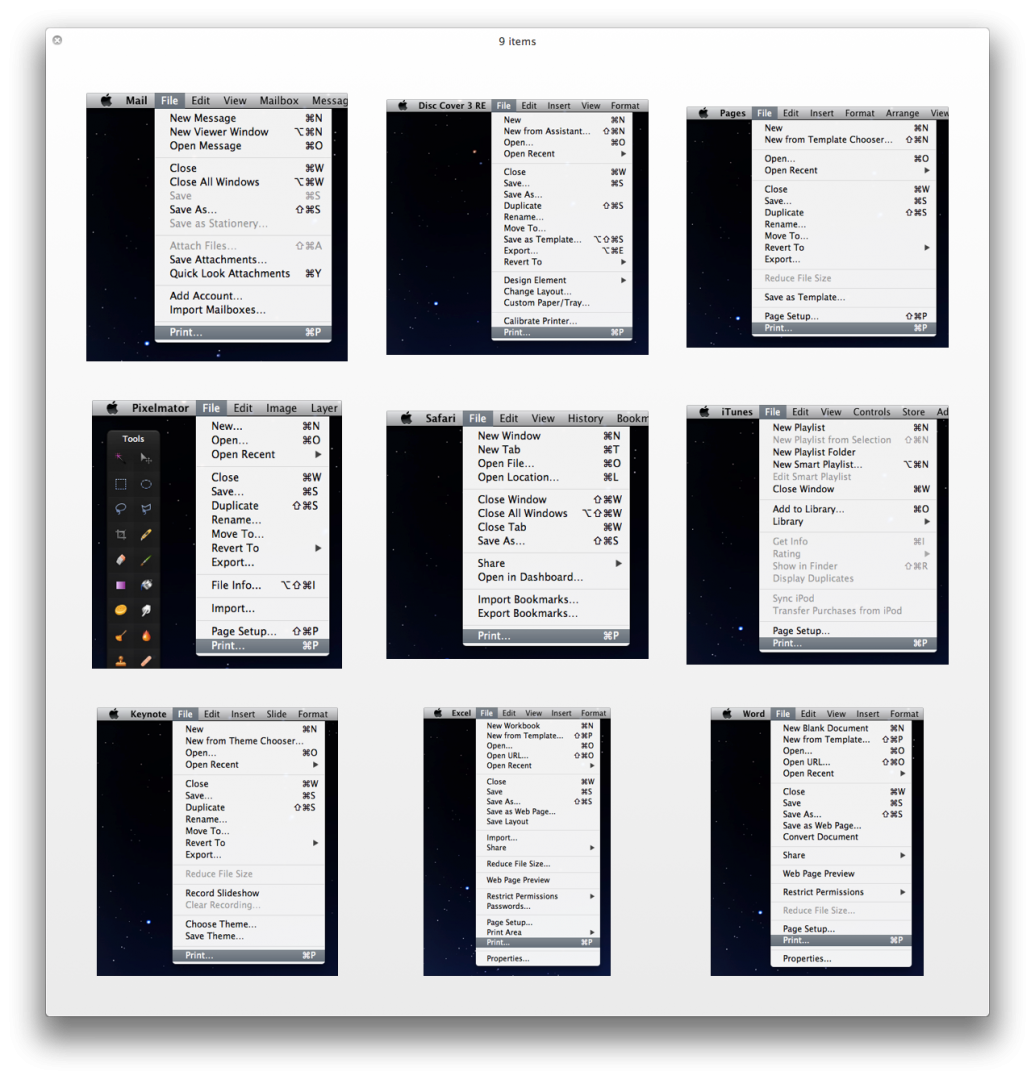The height and width of the screenshot is (1080, 1035).
Task: Select the Paint Bucket tool in Pixelmator
Action: click(146, 585)
